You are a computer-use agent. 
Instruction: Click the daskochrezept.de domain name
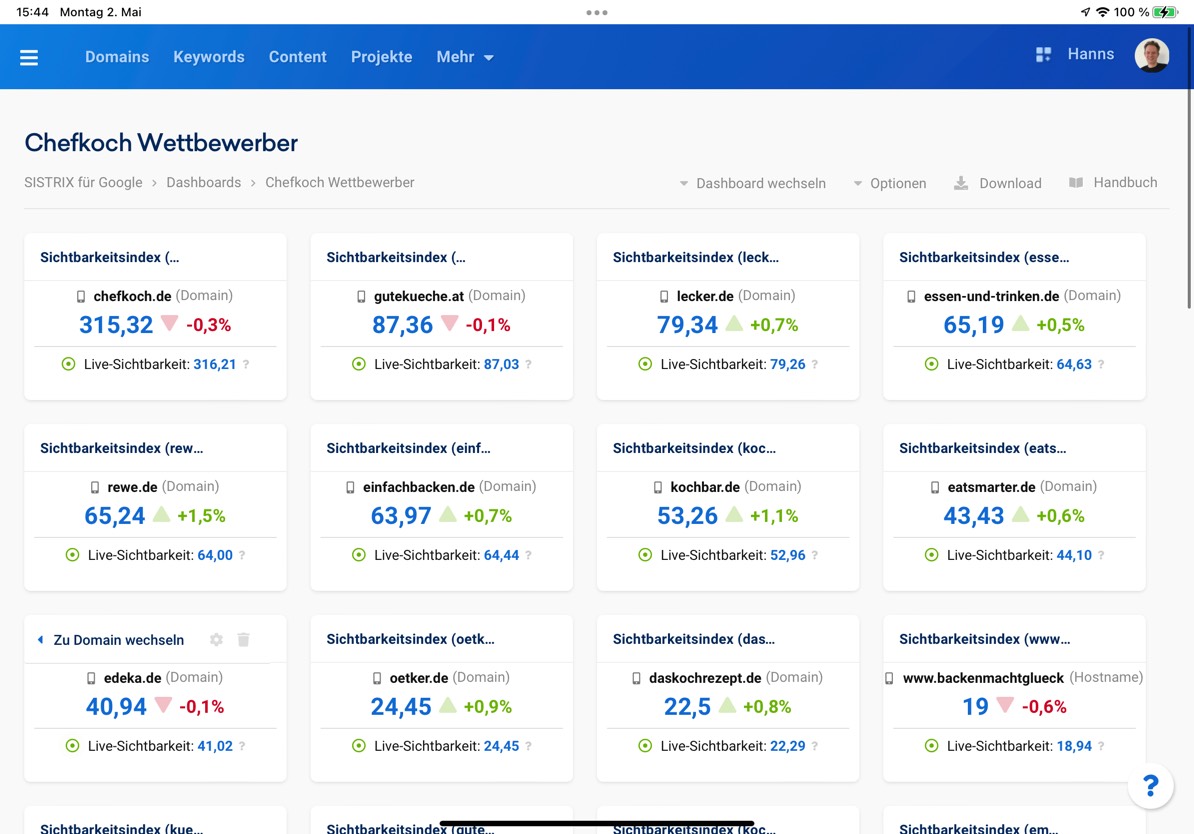tap(705, 679)
